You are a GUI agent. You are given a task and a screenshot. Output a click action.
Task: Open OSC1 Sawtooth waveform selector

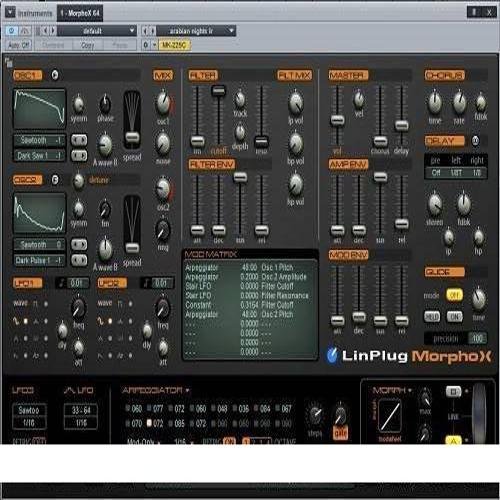[x=39, y=140]
